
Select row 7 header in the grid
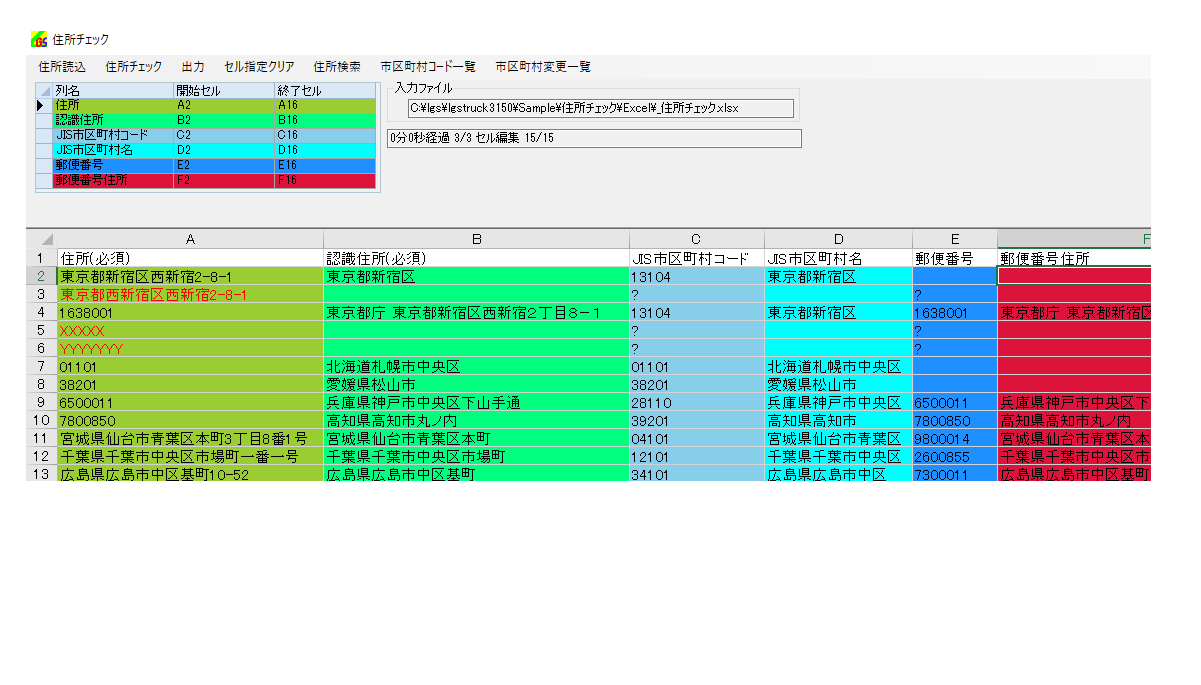click(41, 366)
